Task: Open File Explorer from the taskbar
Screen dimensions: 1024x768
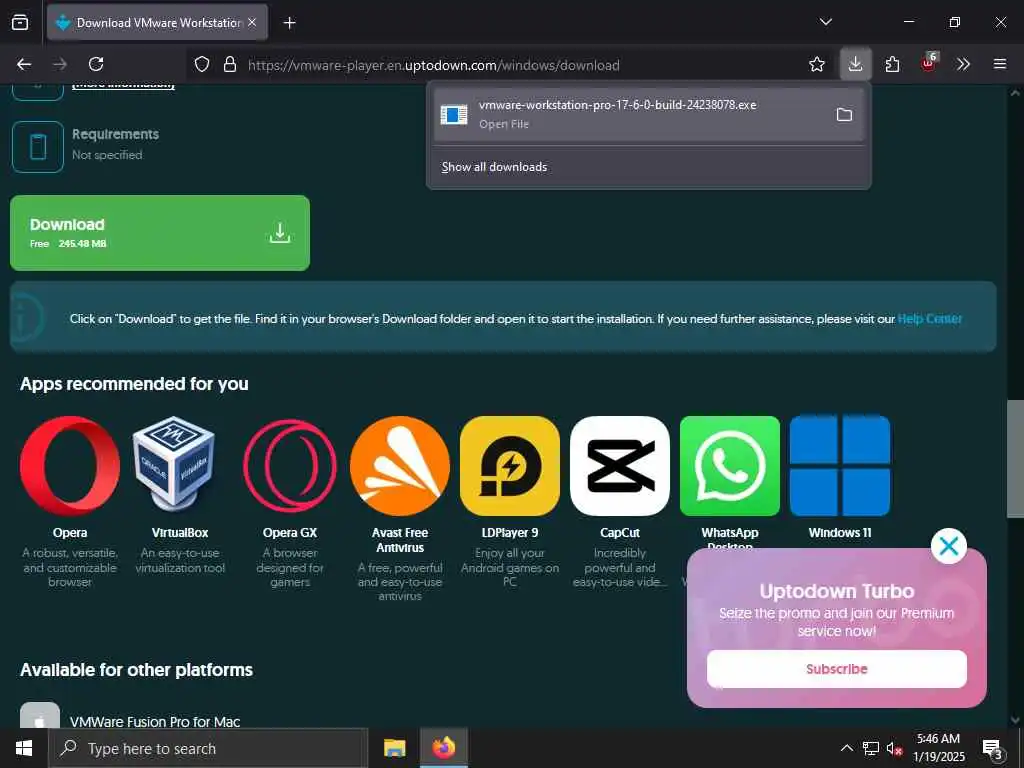Action: pyautogui.click(x=394, y=748)
